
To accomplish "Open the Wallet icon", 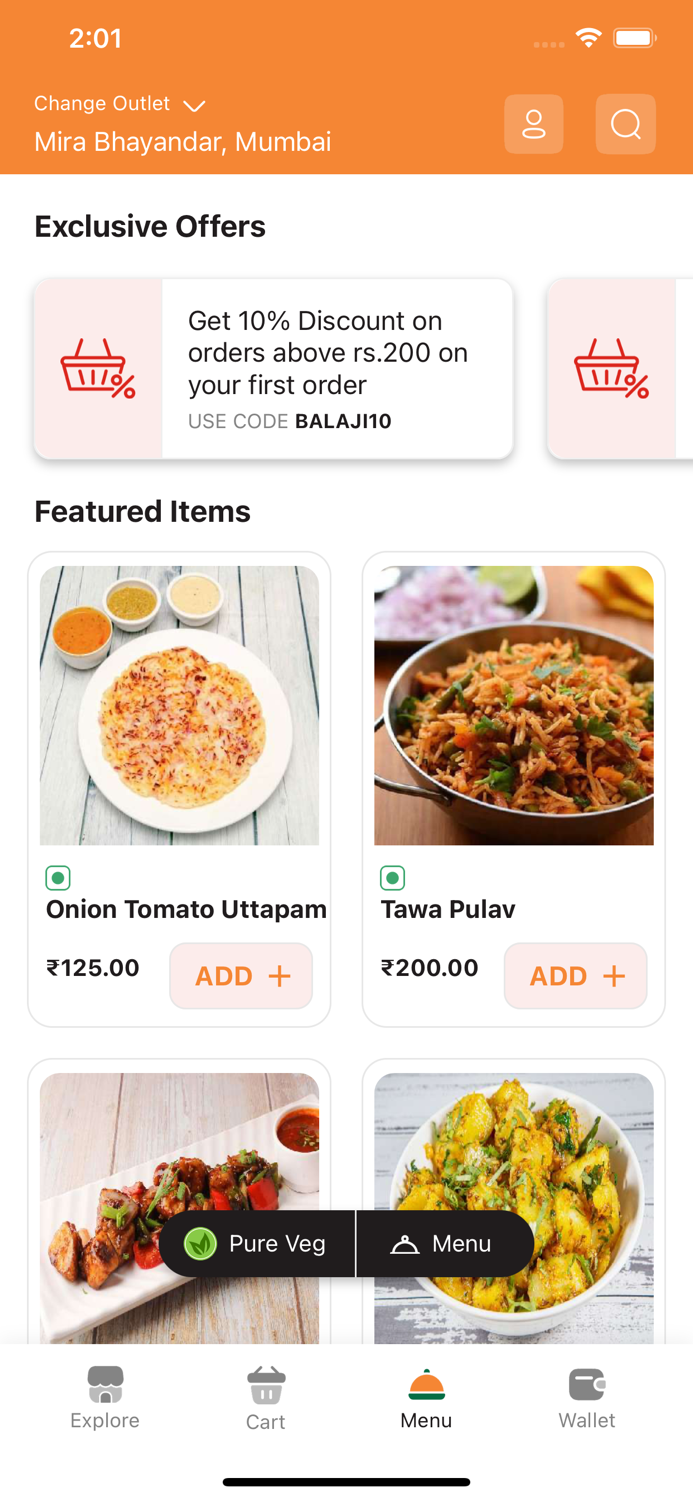I will tap(587, 1386).
